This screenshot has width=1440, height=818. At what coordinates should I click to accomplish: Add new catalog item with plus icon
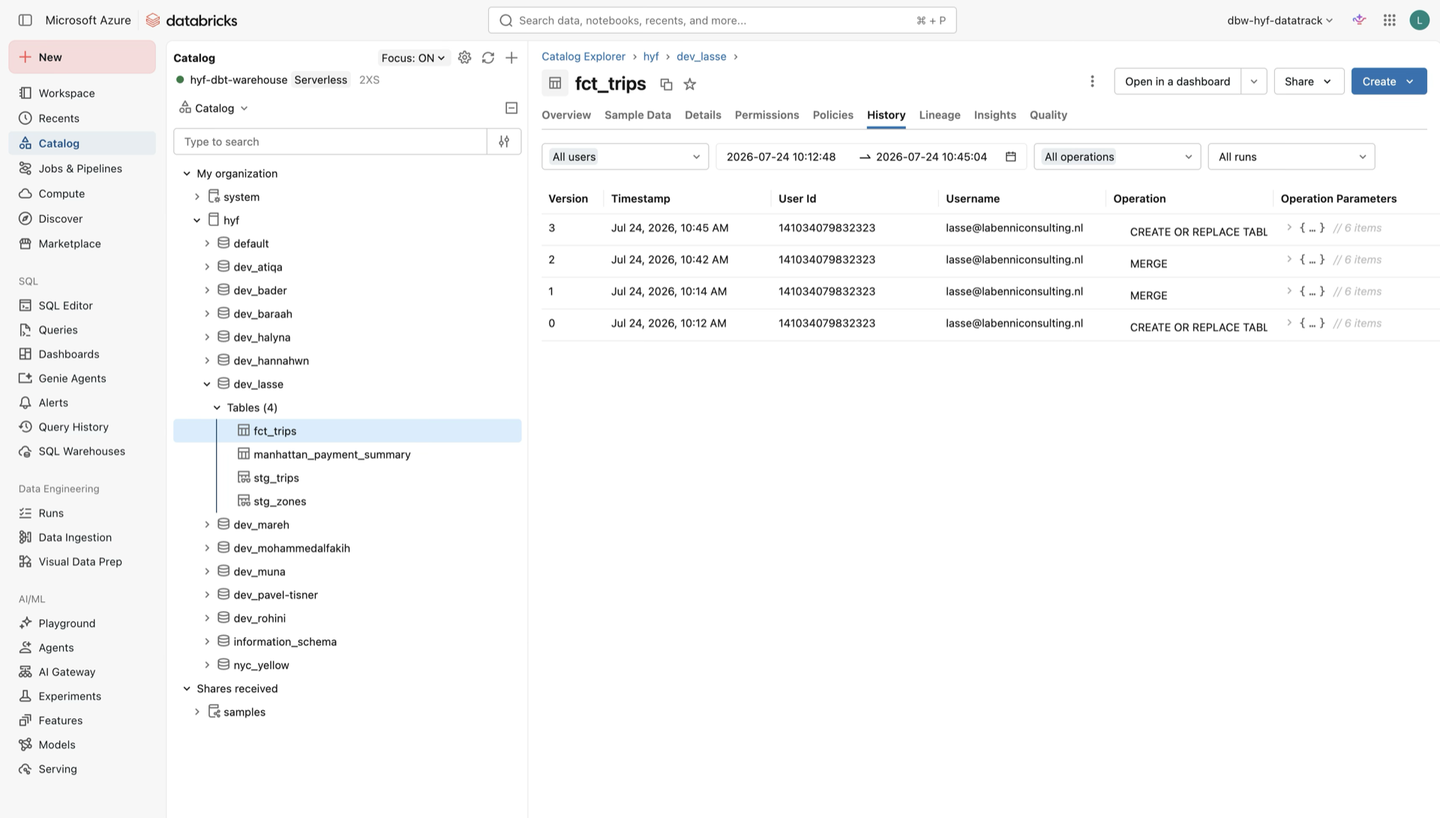[x=511, y=58]
